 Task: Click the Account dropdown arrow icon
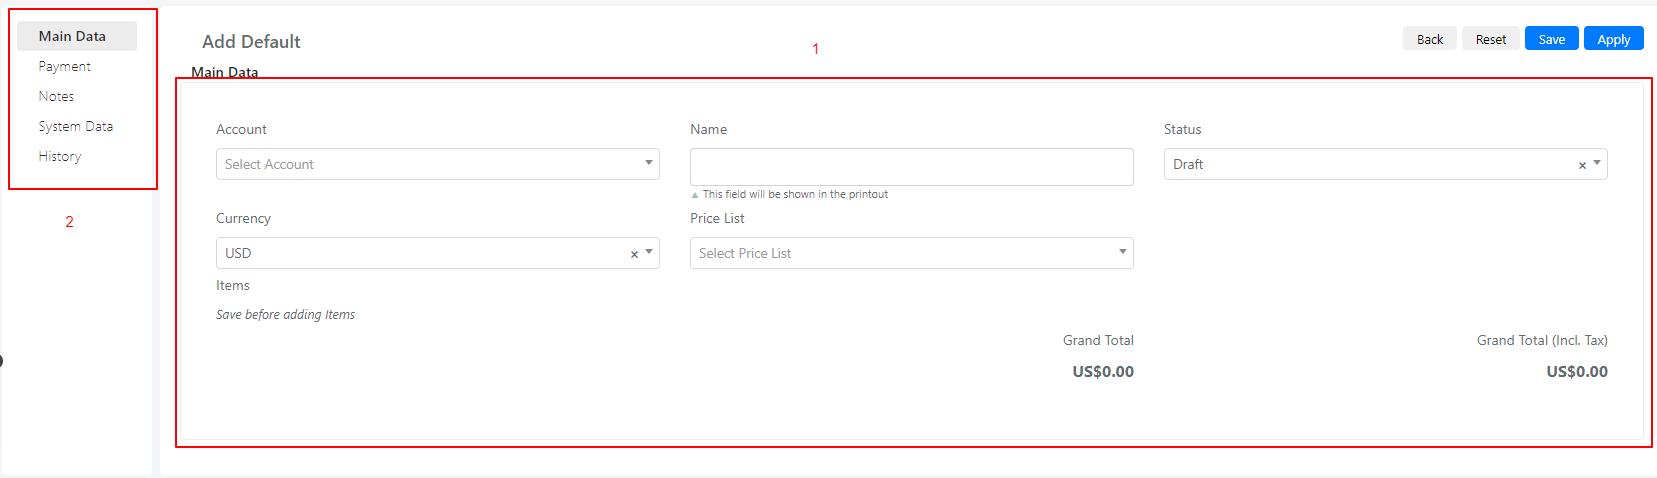(649, 163)
